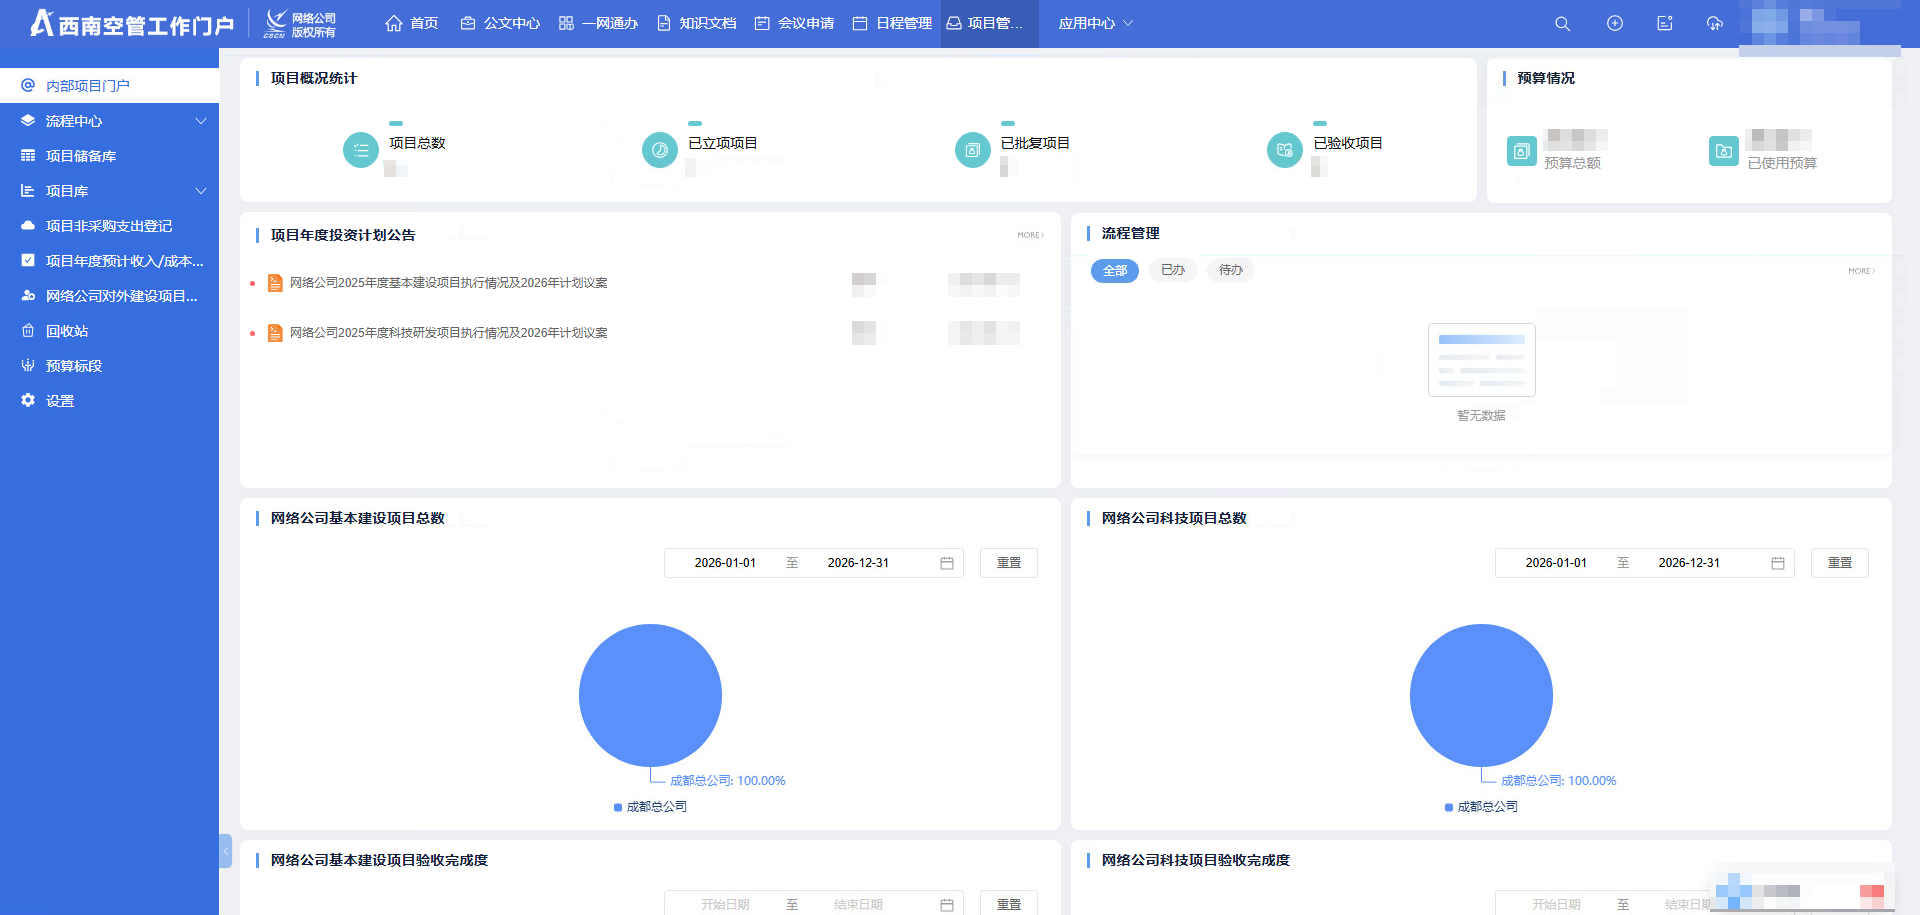Click start date 2026-01-01 in 基本建设项目总数
This screenshot has width=1920, height=915.
(725, 563)
